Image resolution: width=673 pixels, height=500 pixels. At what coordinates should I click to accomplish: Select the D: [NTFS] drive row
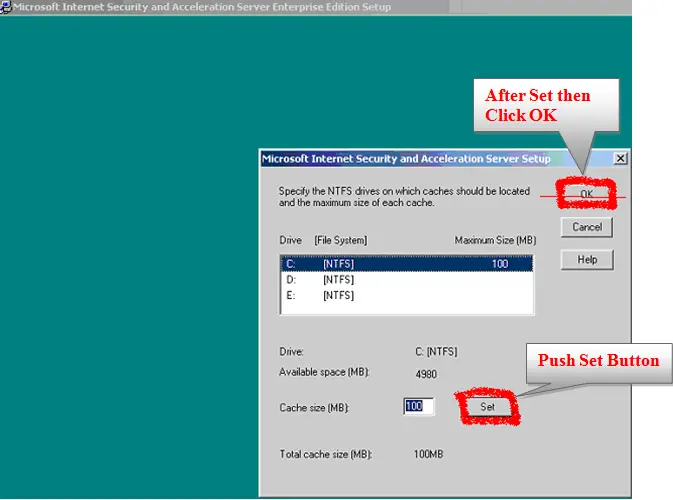(x=406, y=280)
